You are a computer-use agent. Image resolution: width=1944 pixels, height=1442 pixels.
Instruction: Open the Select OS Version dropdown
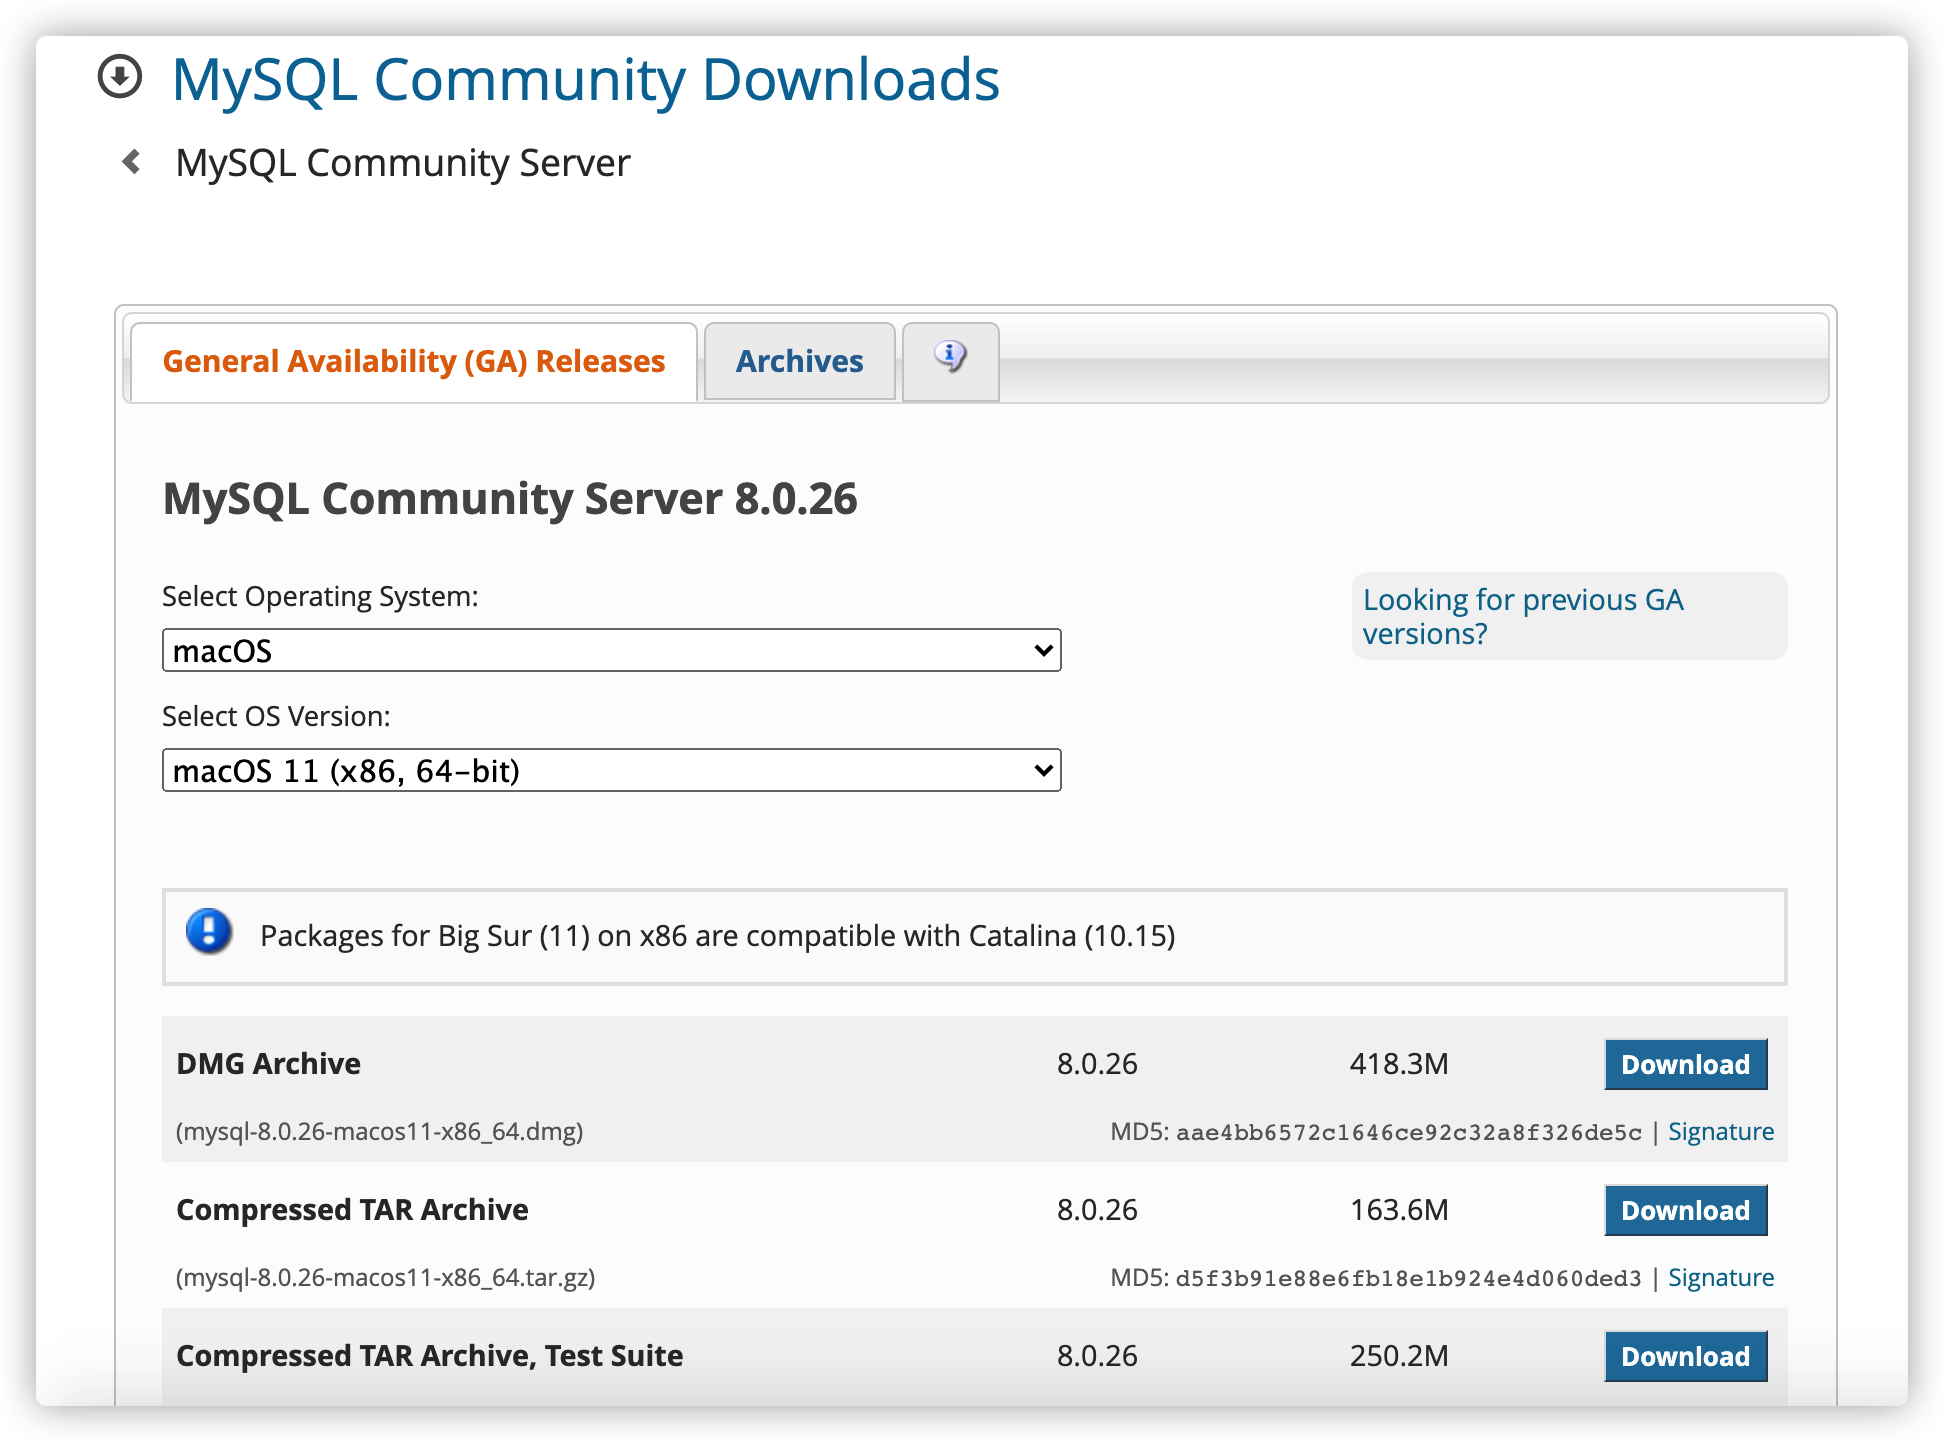[611, 770]
